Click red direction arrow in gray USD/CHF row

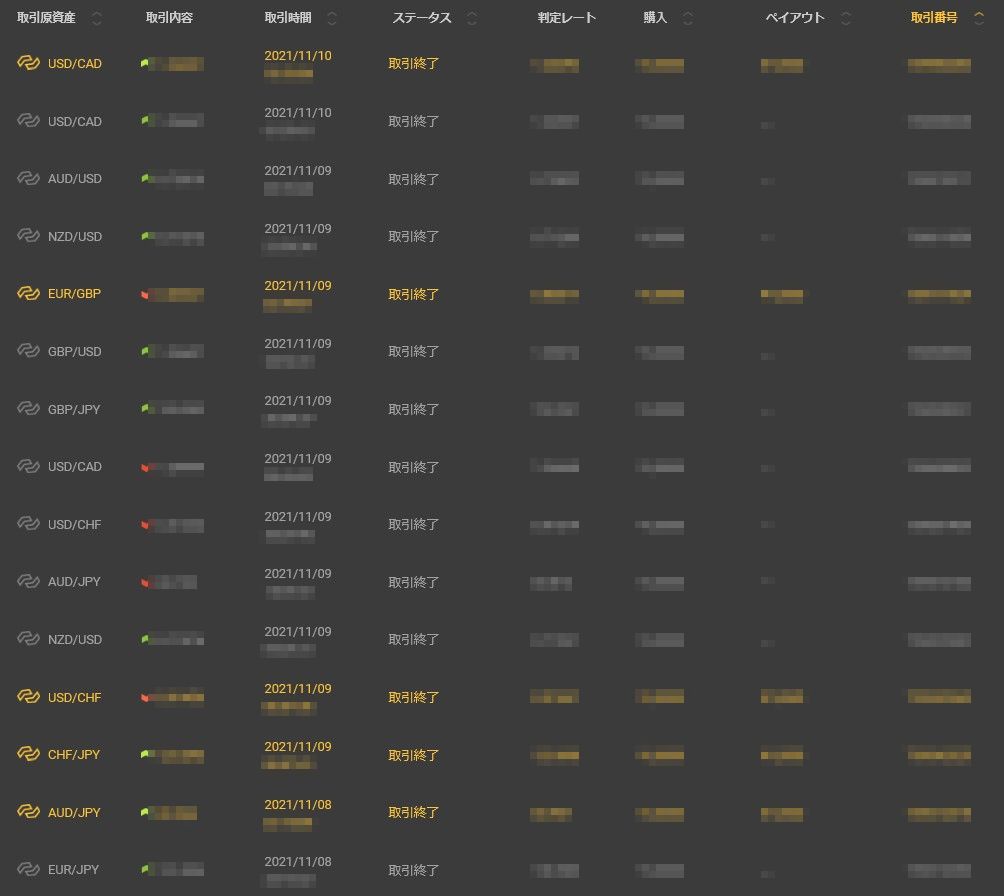(145, 525)
